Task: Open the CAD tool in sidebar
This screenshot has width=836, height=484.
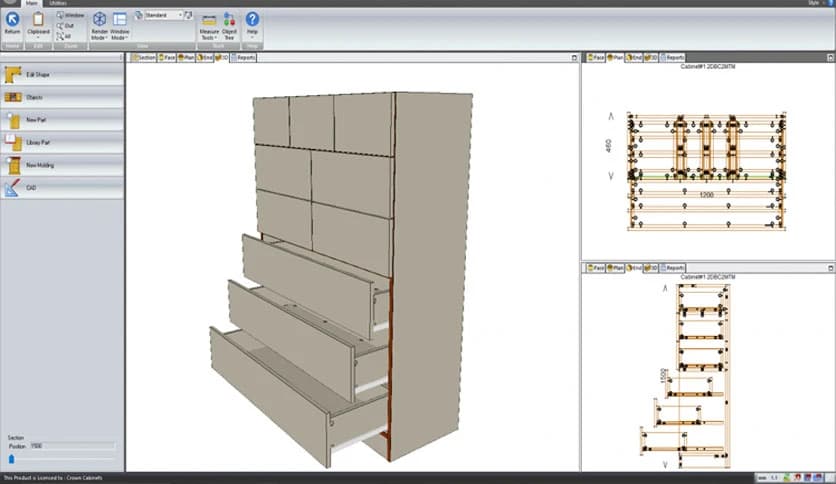Action: (14, 186)
